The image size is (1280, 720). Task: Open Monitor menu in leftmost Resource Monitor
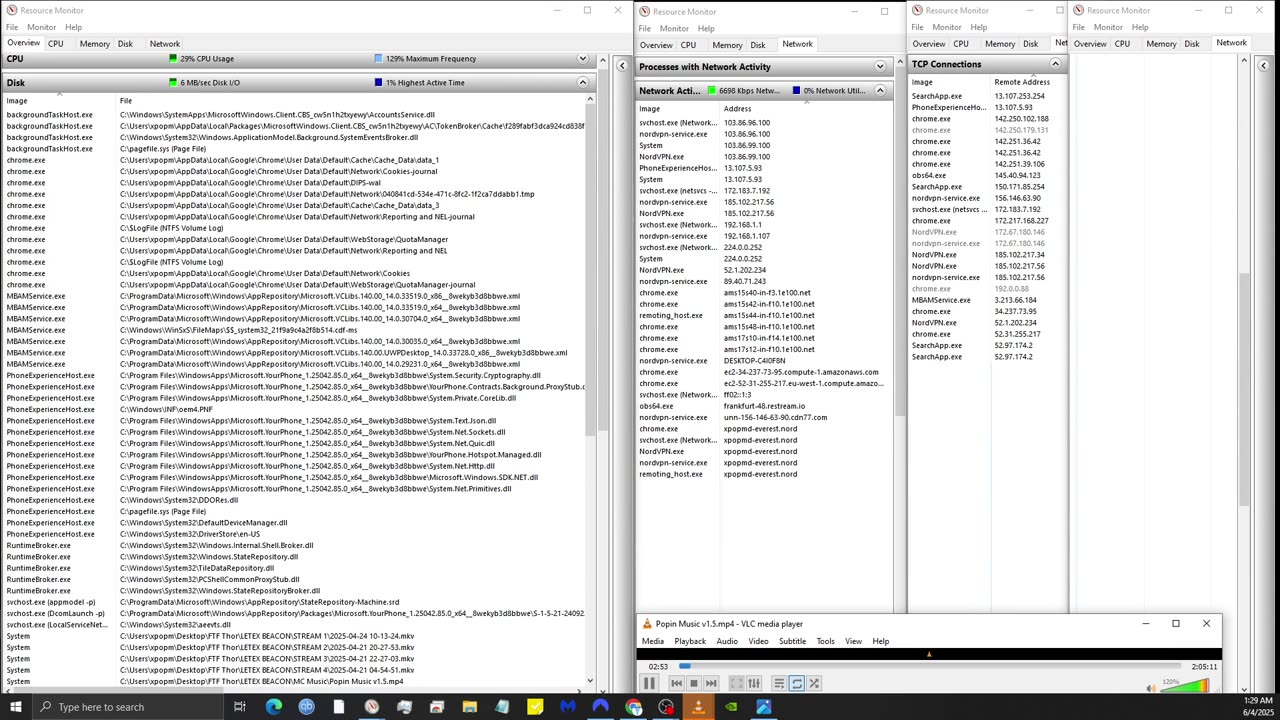tap(41, 27)
